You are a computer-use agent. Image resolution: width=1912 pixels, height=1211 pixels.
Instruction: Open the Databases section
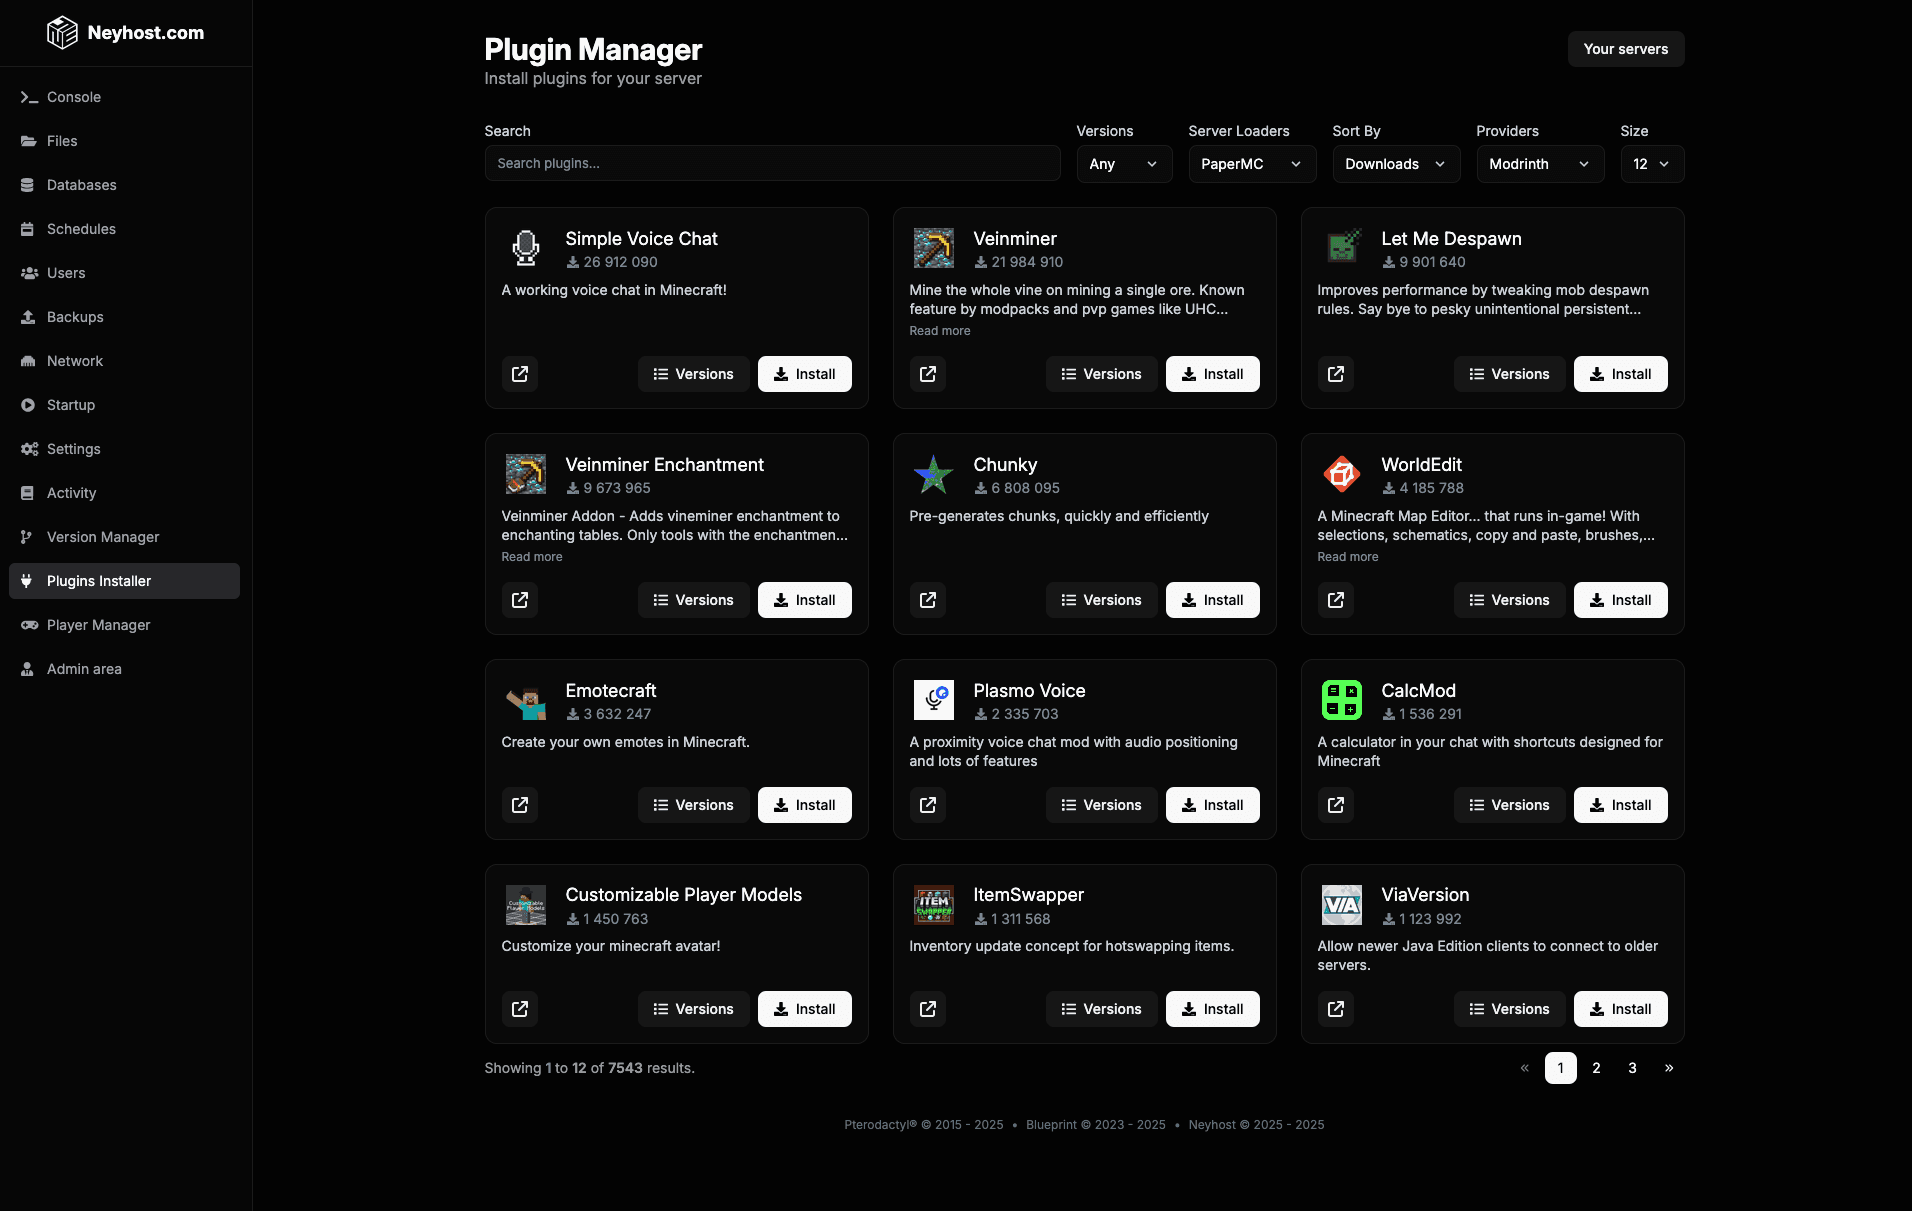tap(81, 185)
